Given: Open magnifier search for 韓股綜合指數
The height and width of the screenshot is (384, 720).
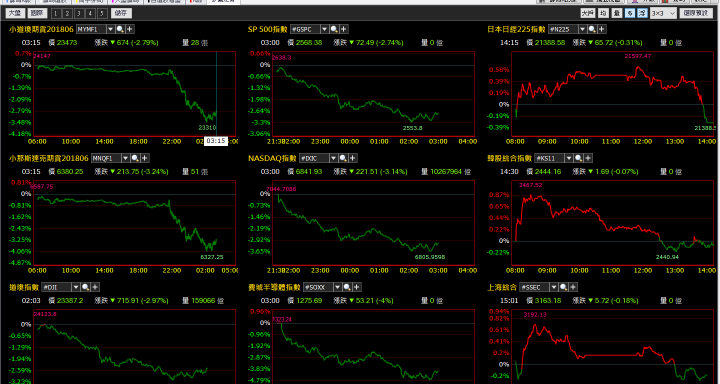Looking at the screenshot, I should tap(578, 158).
